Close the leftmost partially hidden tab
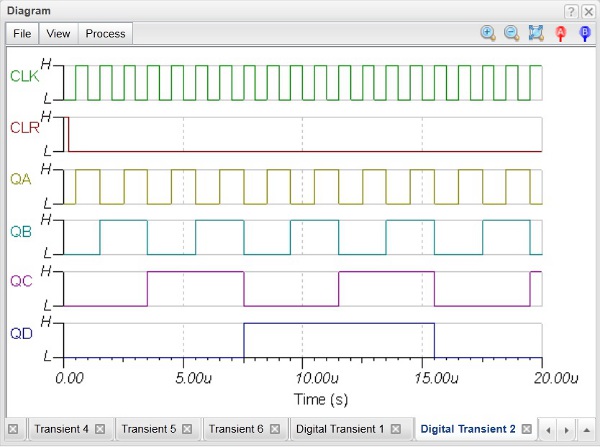This screenshot has width=600, height=447. pos(13,429)
